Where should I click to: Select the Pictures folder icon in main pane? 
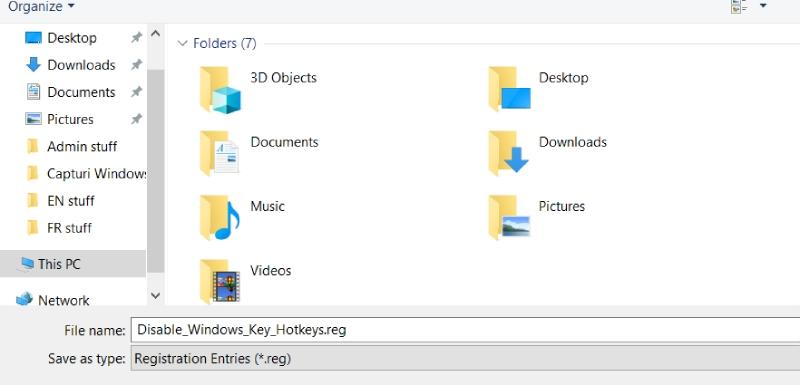[x=509, y=217]
